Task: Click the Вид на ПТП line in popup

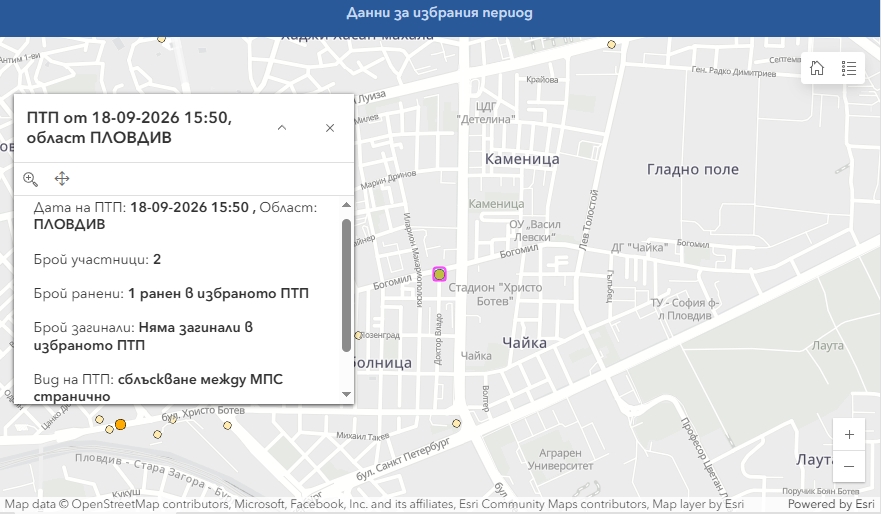Action: coord(158,388)
